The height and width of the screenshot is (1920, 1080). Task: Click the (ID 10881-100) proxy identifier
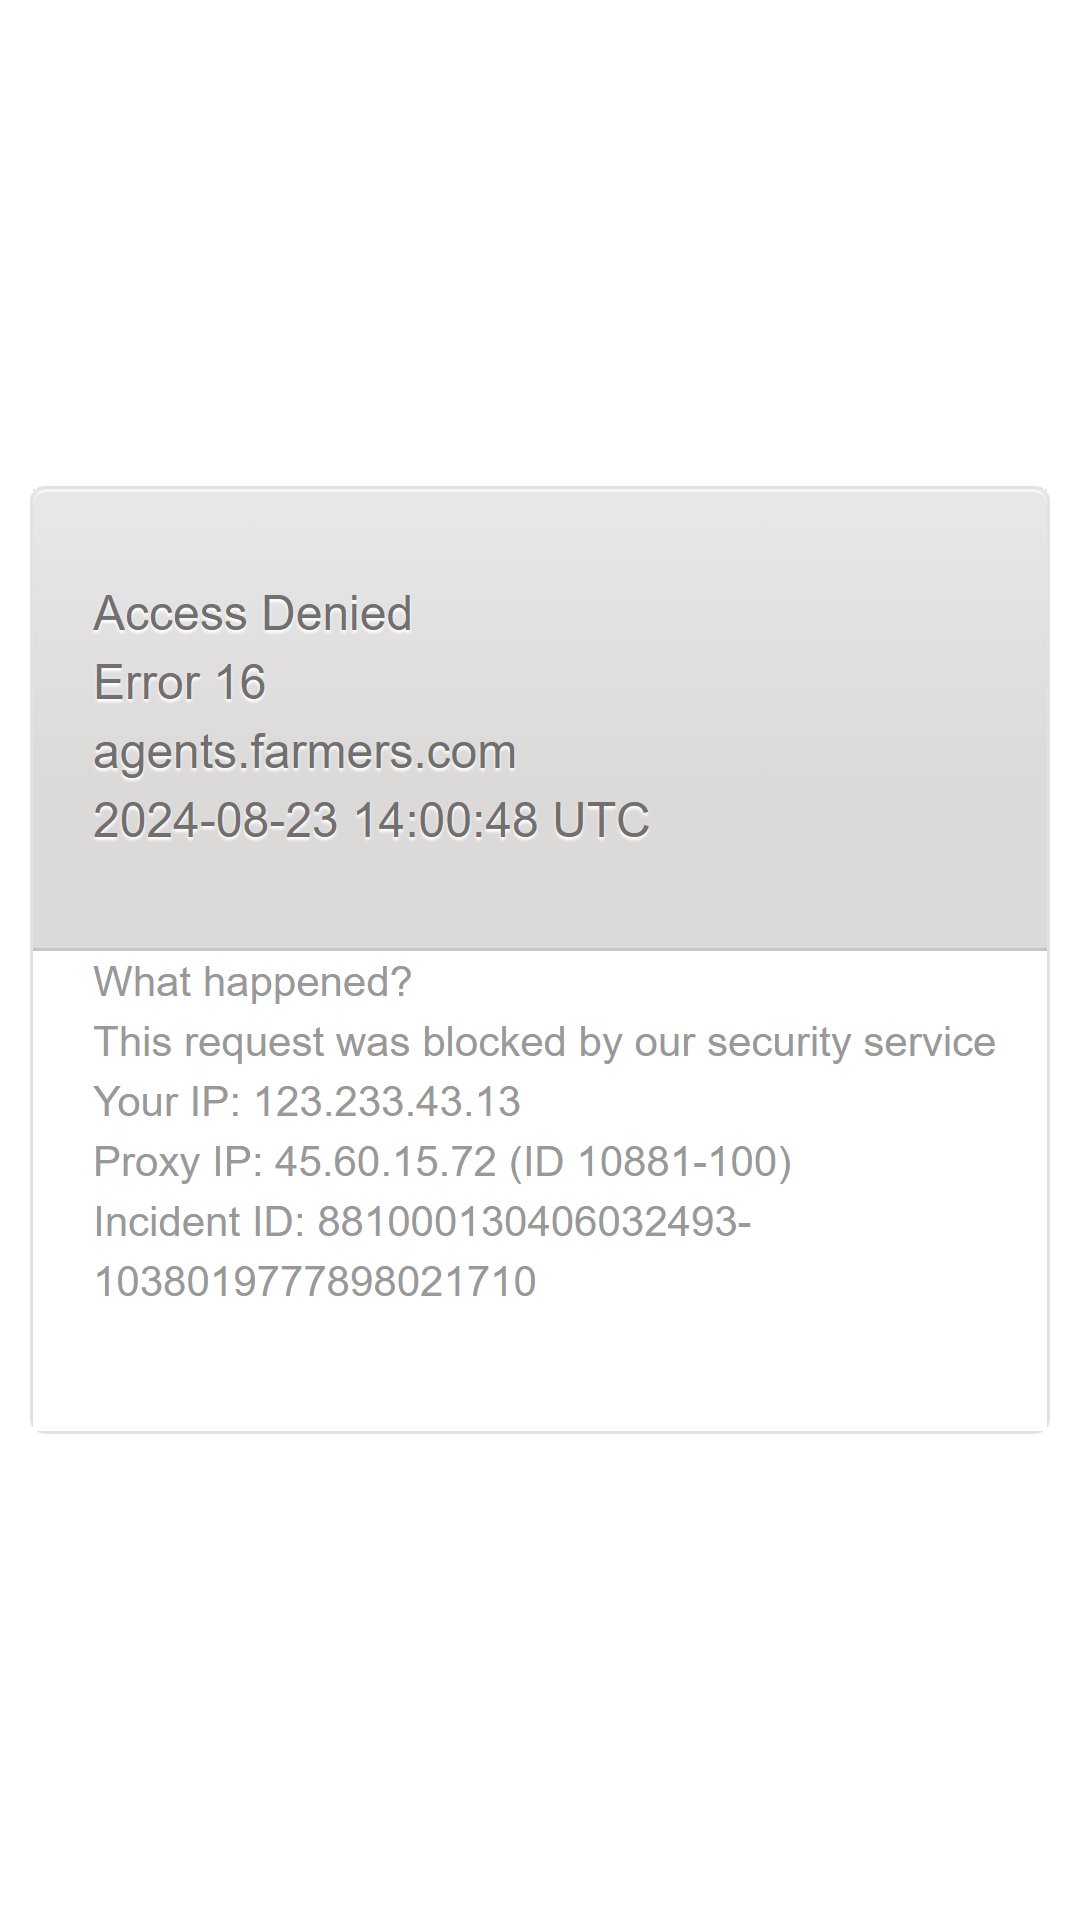coord(650,1162)
